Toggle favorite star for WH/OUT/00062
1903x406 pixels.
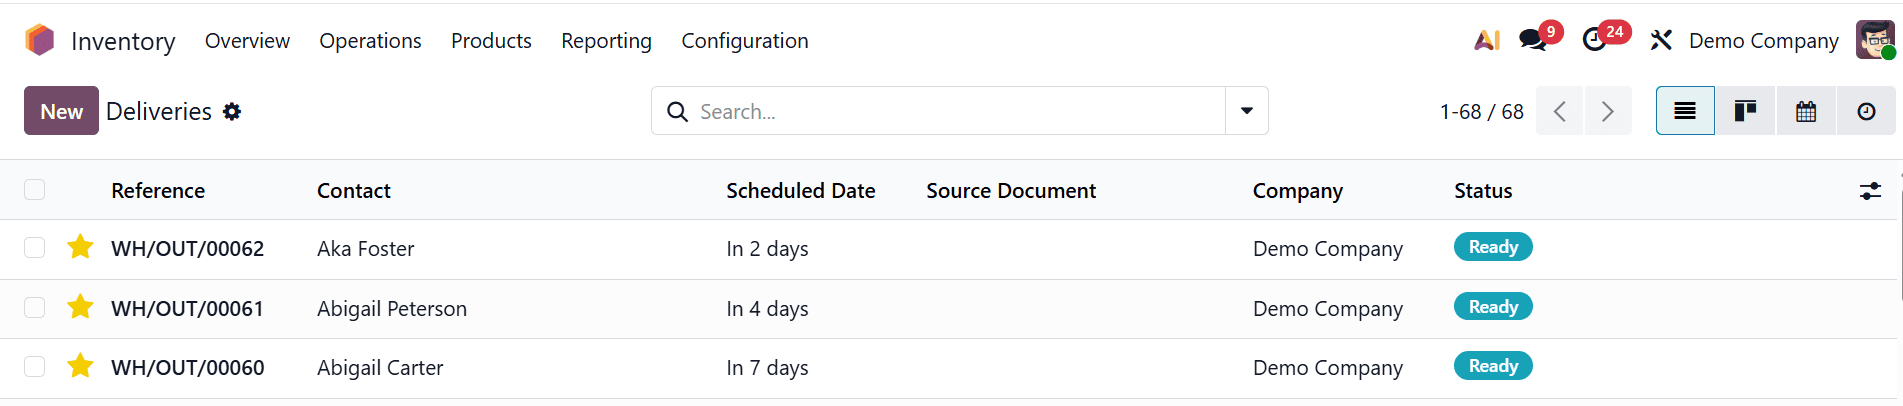(80, 247)
